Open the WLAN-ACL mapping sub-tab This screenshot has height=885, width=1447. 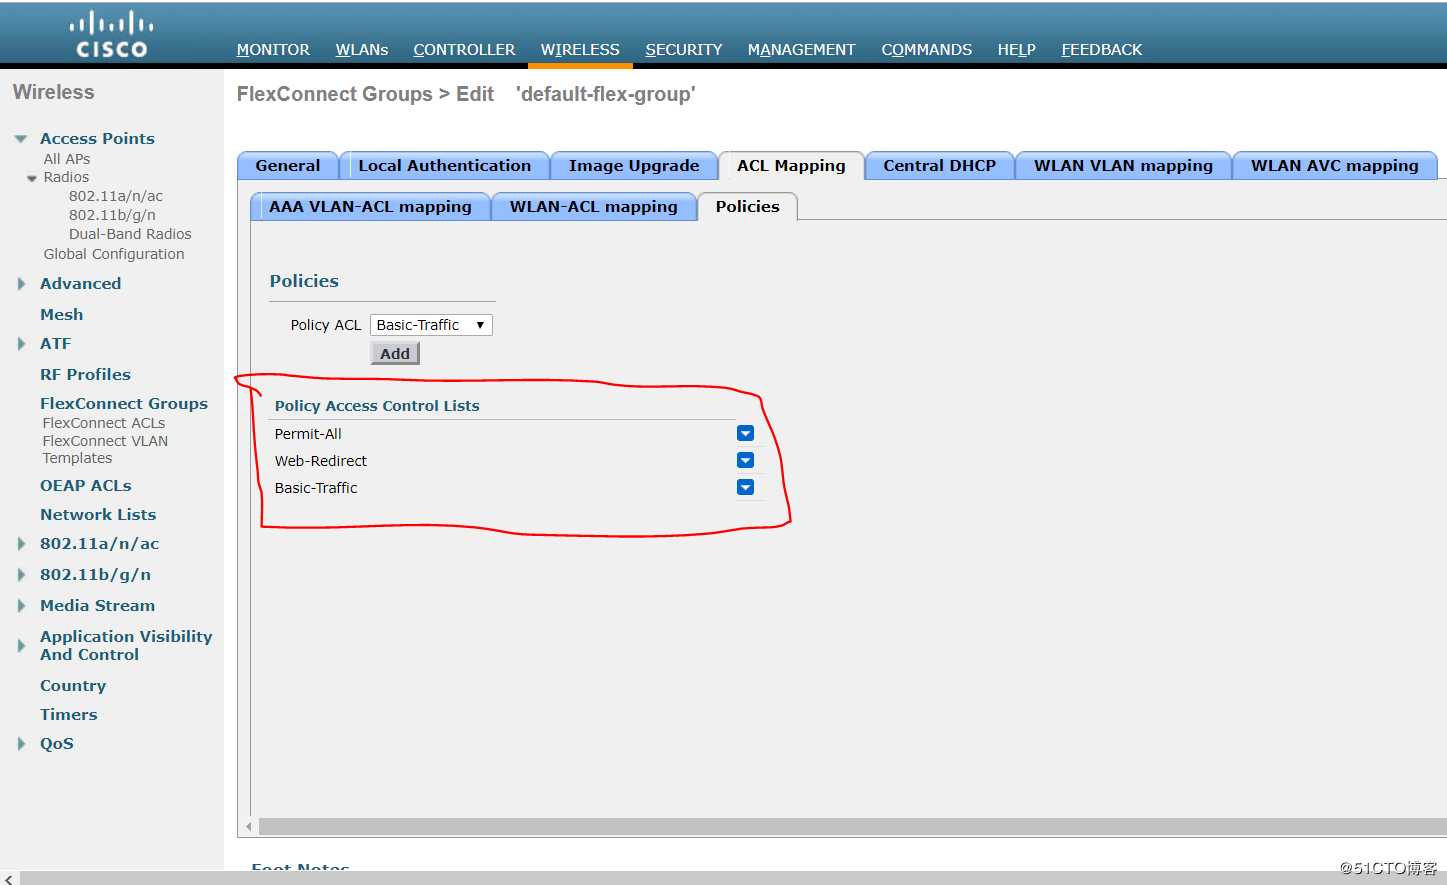tap(594, 207)
